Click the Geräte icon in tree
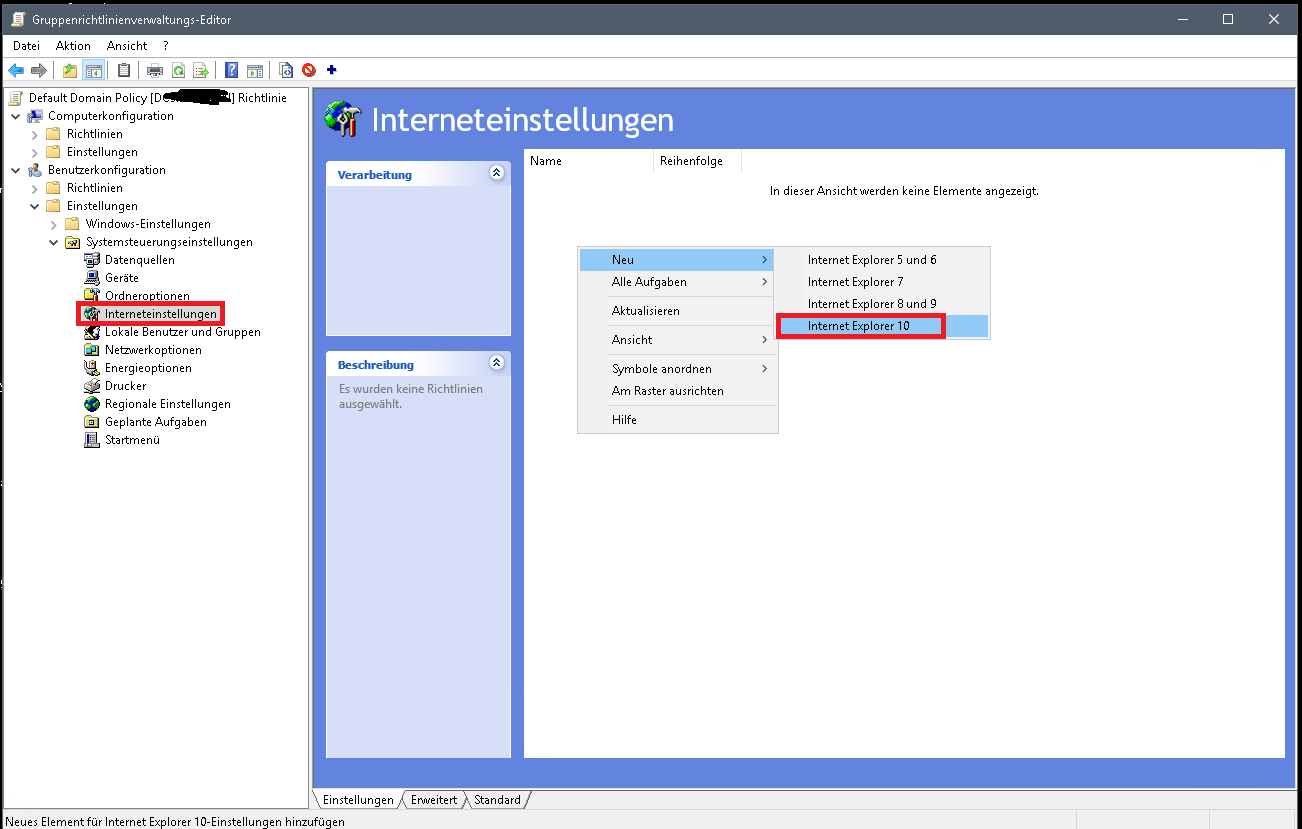This screenshot has width=1302, height=829. pos(93,278)
